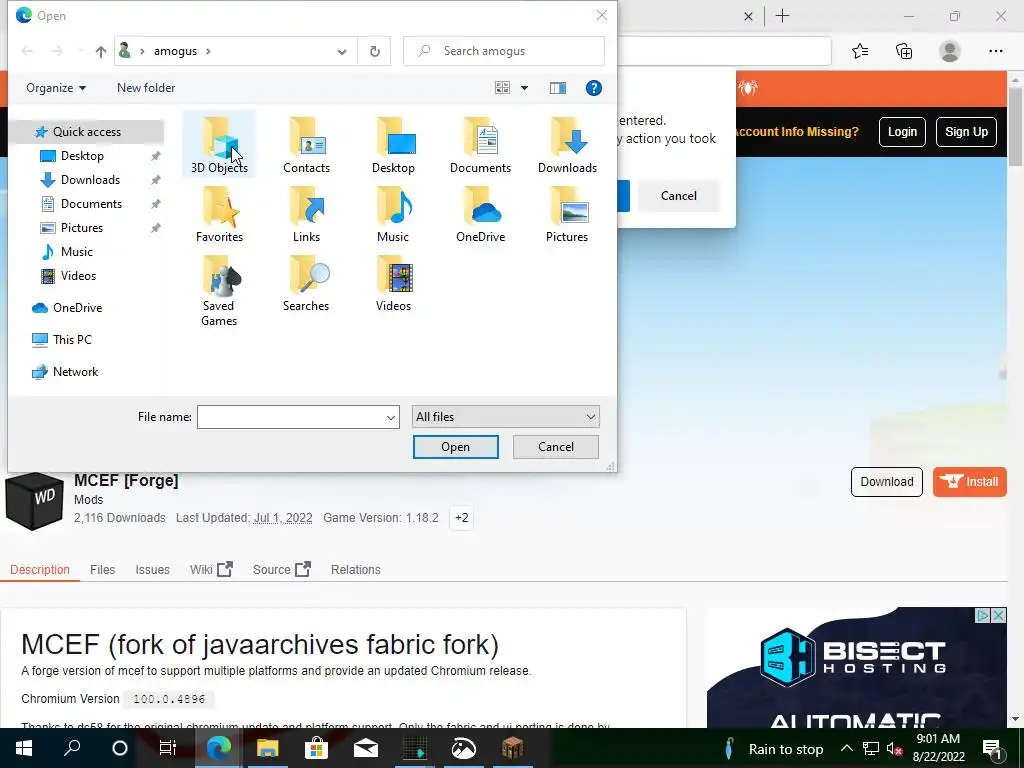Select This PC in navigation pane
This screenshot has height=768, width=1024.
click(72, 340)
